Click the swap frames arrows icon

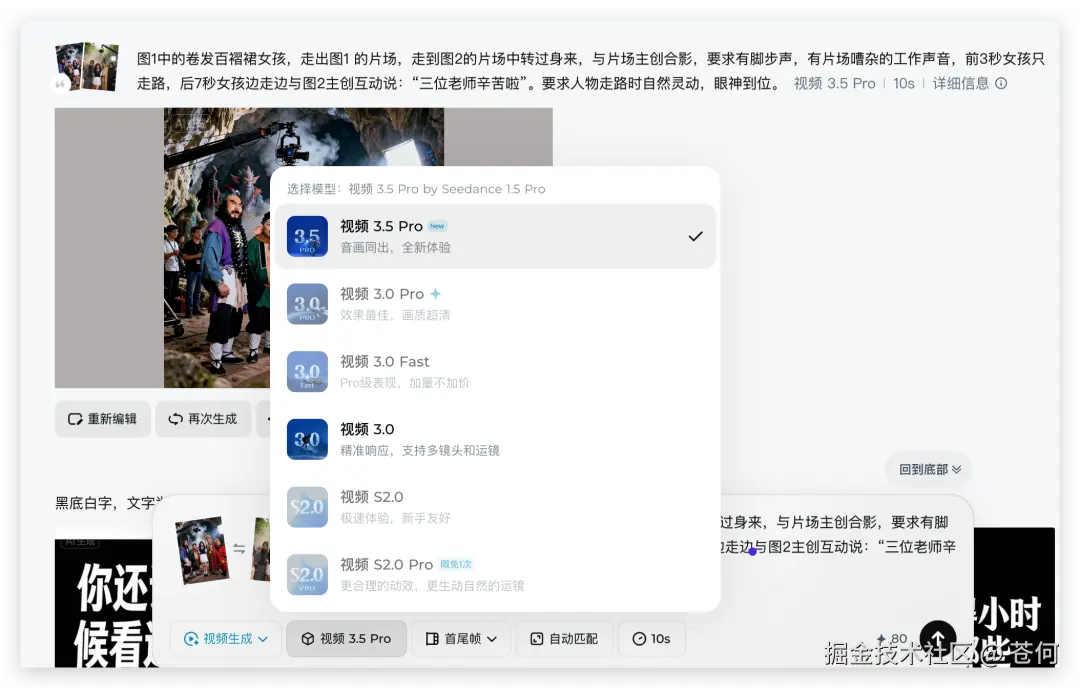click(239, 549)
